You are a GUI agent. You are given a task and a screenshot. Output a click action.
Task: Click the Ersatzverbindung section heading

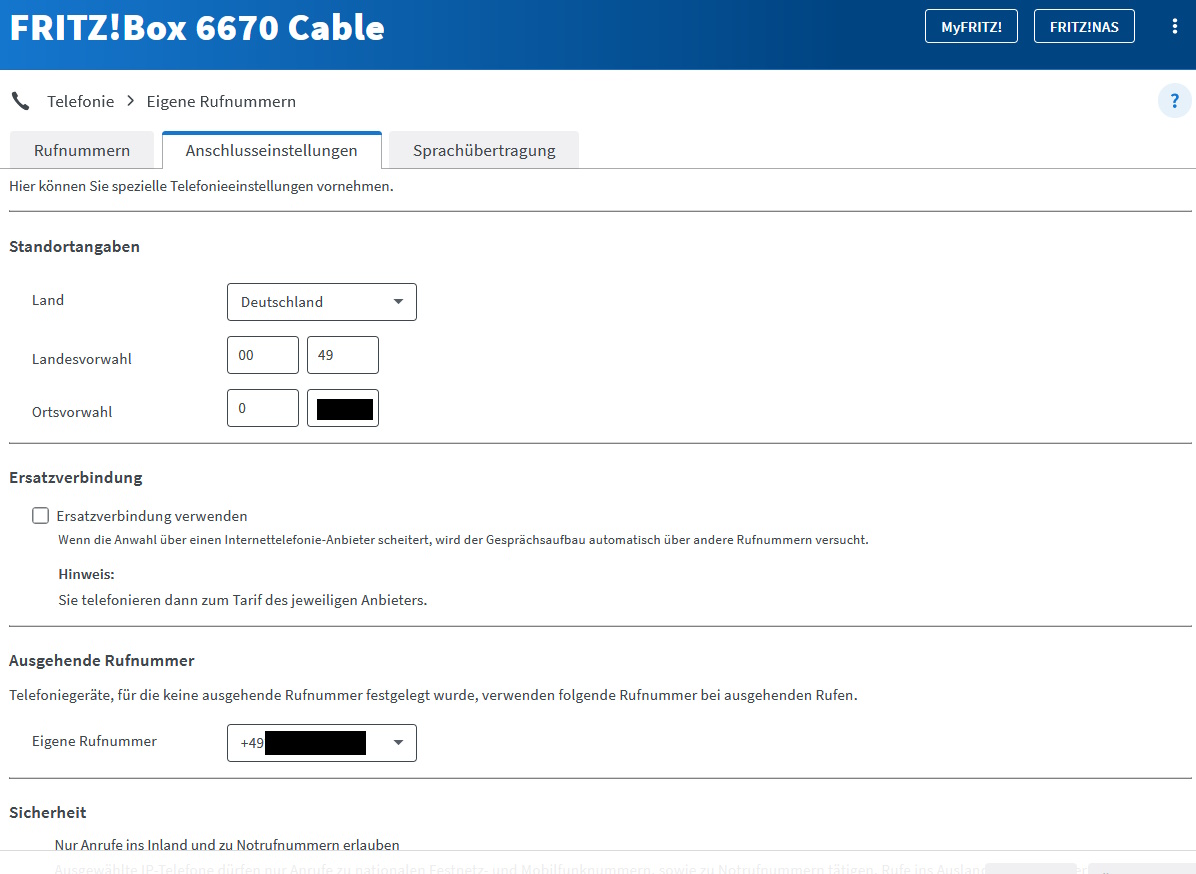pos(76,477)
